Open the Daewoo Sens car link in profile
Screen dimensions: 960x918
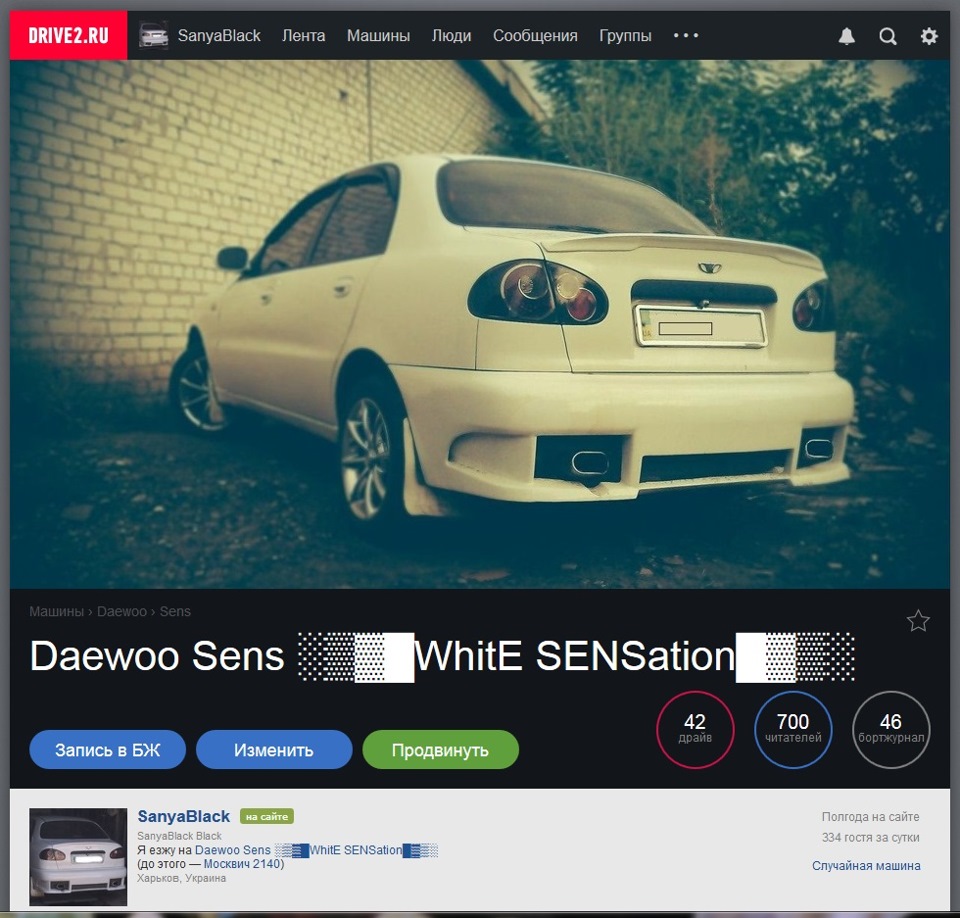pyautogui.click(x=316, y=850)
